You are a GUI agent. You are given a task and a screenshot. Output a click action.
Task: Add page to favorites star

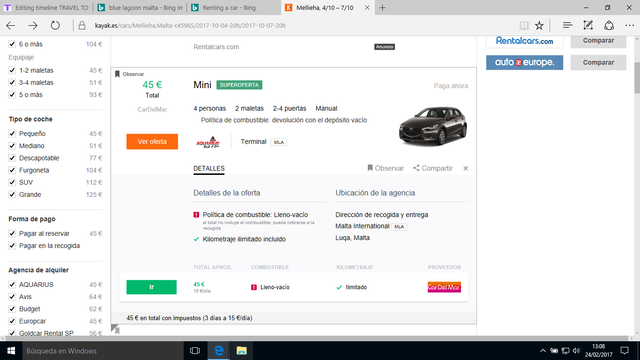(539, 25)
